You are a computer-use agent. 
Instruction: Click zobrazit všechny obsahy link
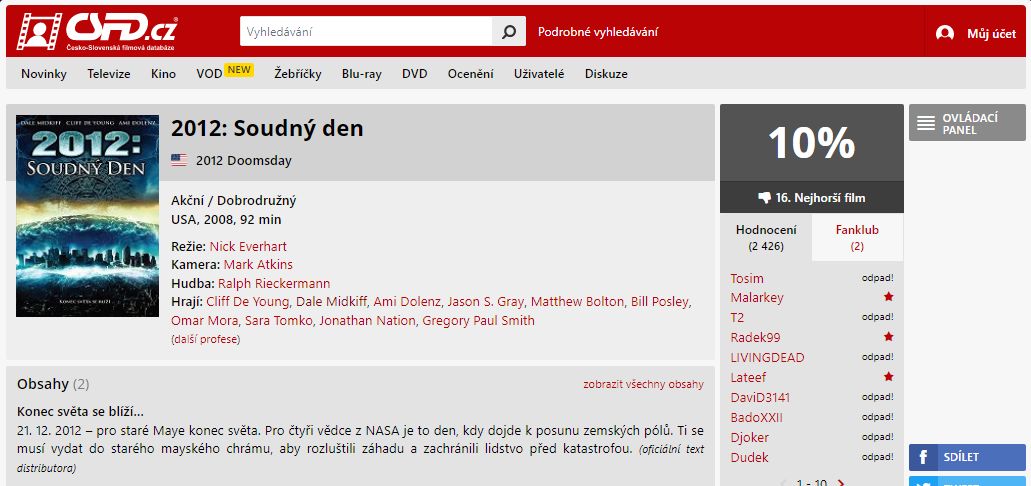pyautogui.click(x=643, y=384)
